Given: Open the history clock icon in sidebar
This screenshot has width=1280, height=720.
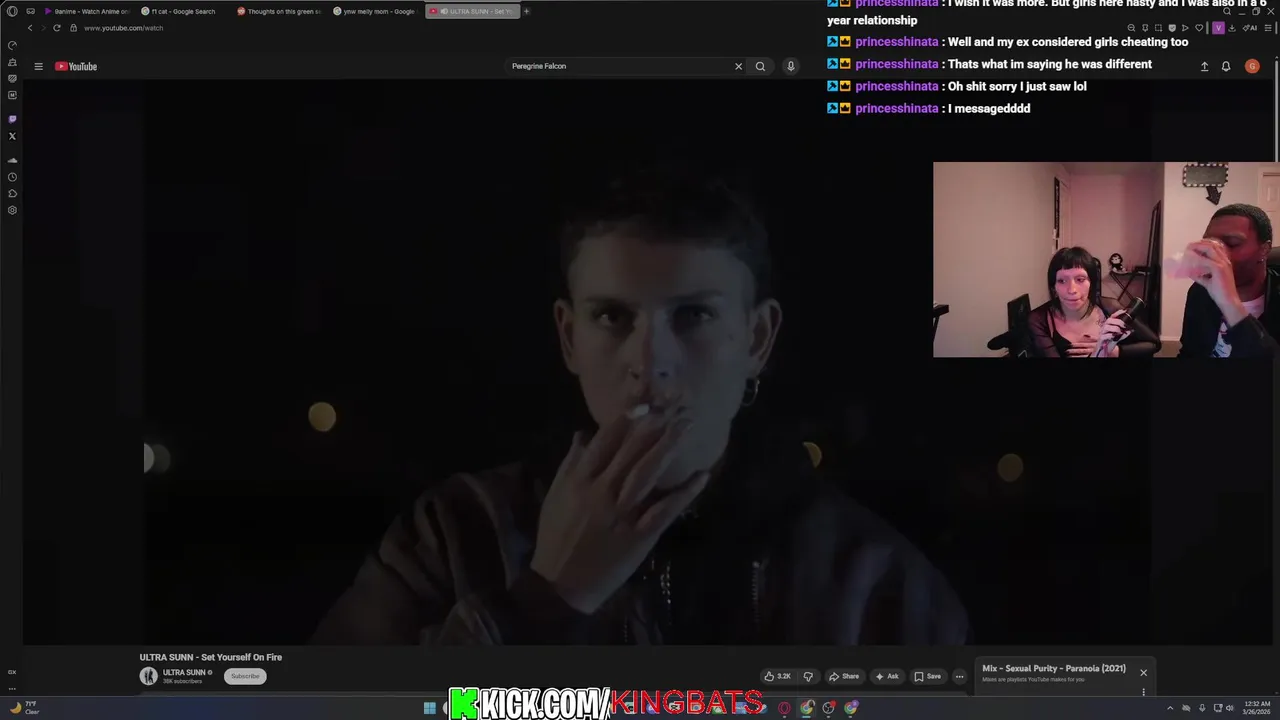Looking at the screenshot, I should click(x=12, y=177).
